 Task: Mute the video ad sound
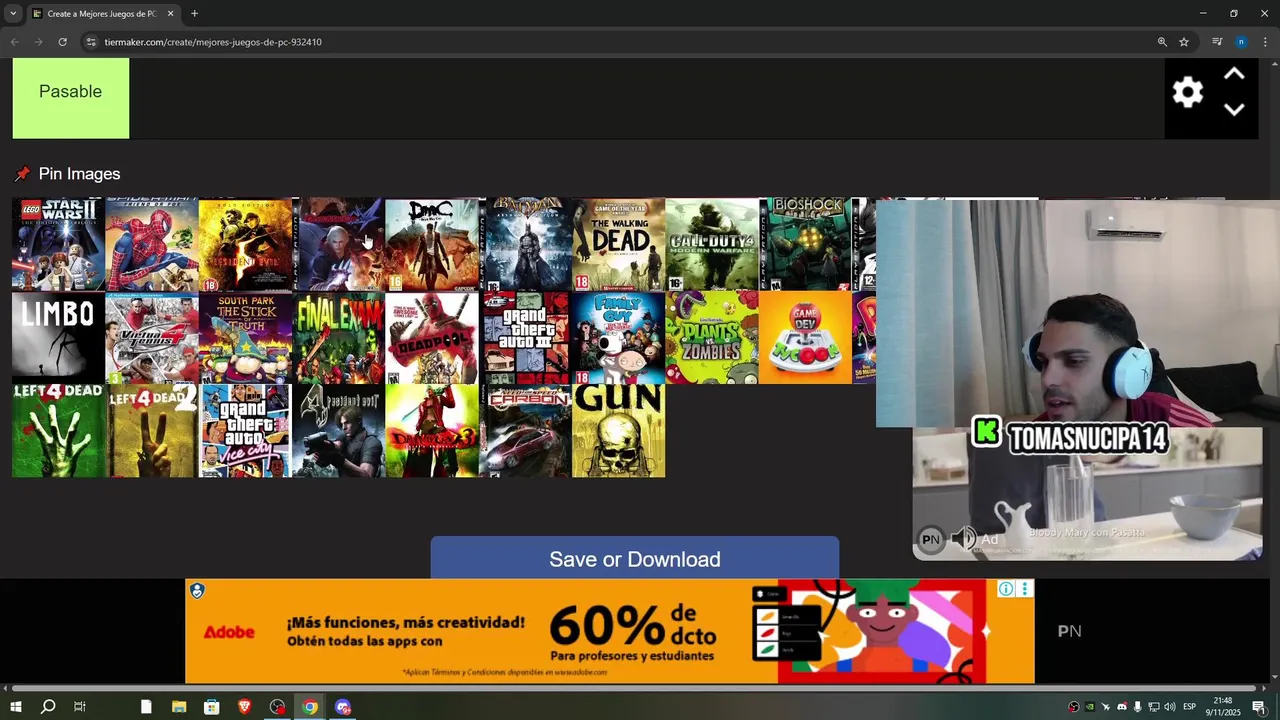coord(963,539)
